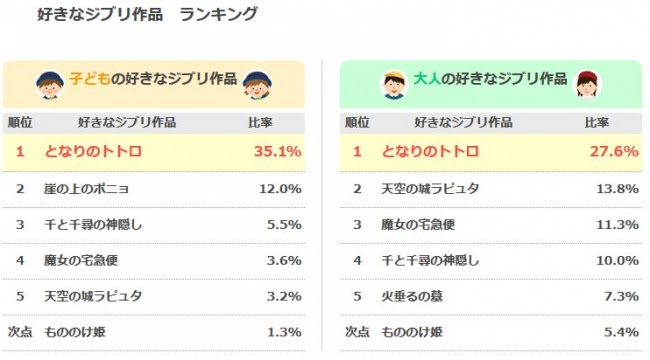Select 崖の上のポニョ in the children ranking
This screenshot has height=360, width=650.
(86, 189)
